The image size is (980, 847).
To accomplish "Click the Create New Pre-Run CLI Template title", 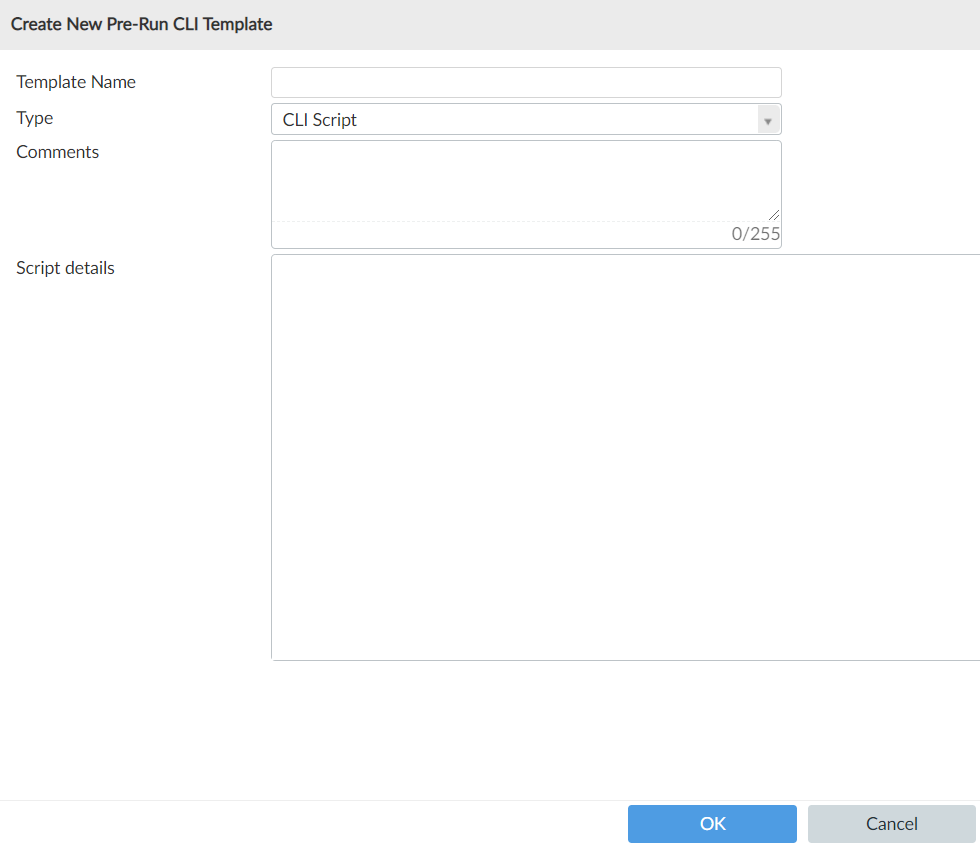I will [142, 24].
